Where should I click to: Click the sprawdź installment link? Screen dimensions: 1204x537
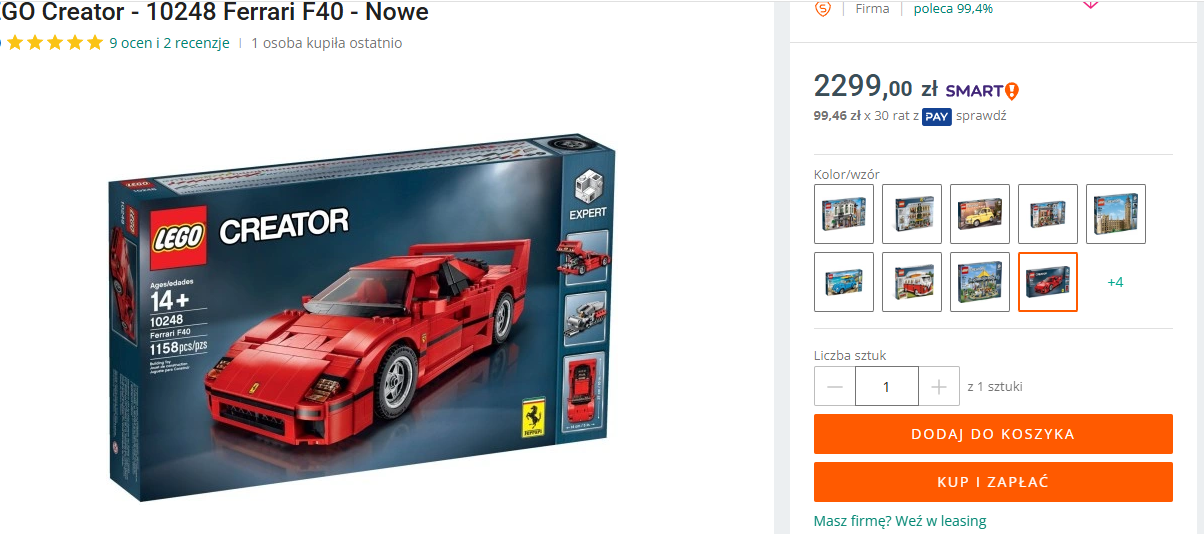click(x=981, y=116)
